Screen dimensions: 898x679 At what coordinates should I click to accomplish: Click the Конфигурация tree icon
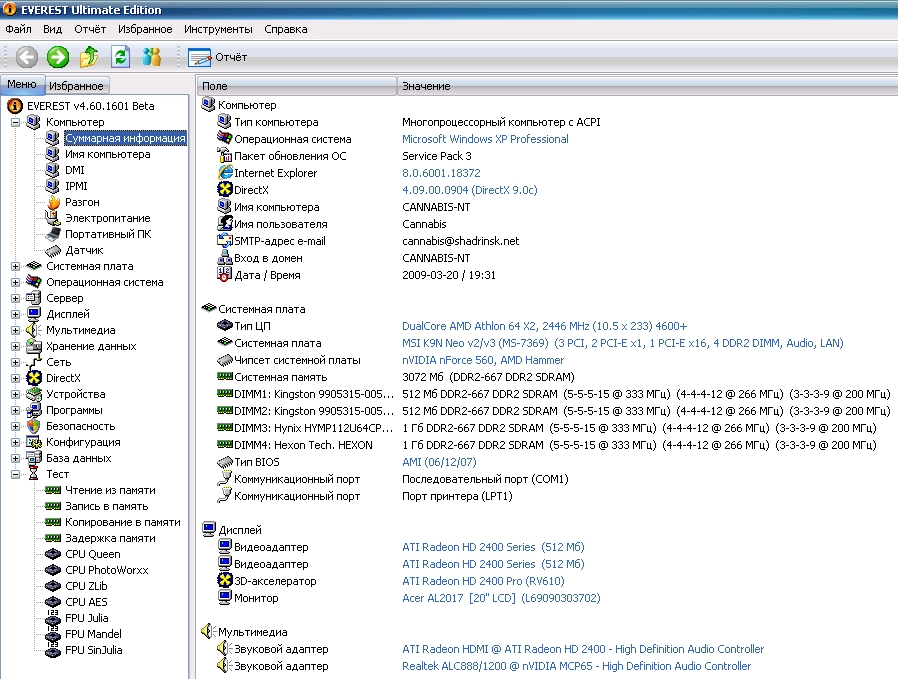[x=34, y=442]
